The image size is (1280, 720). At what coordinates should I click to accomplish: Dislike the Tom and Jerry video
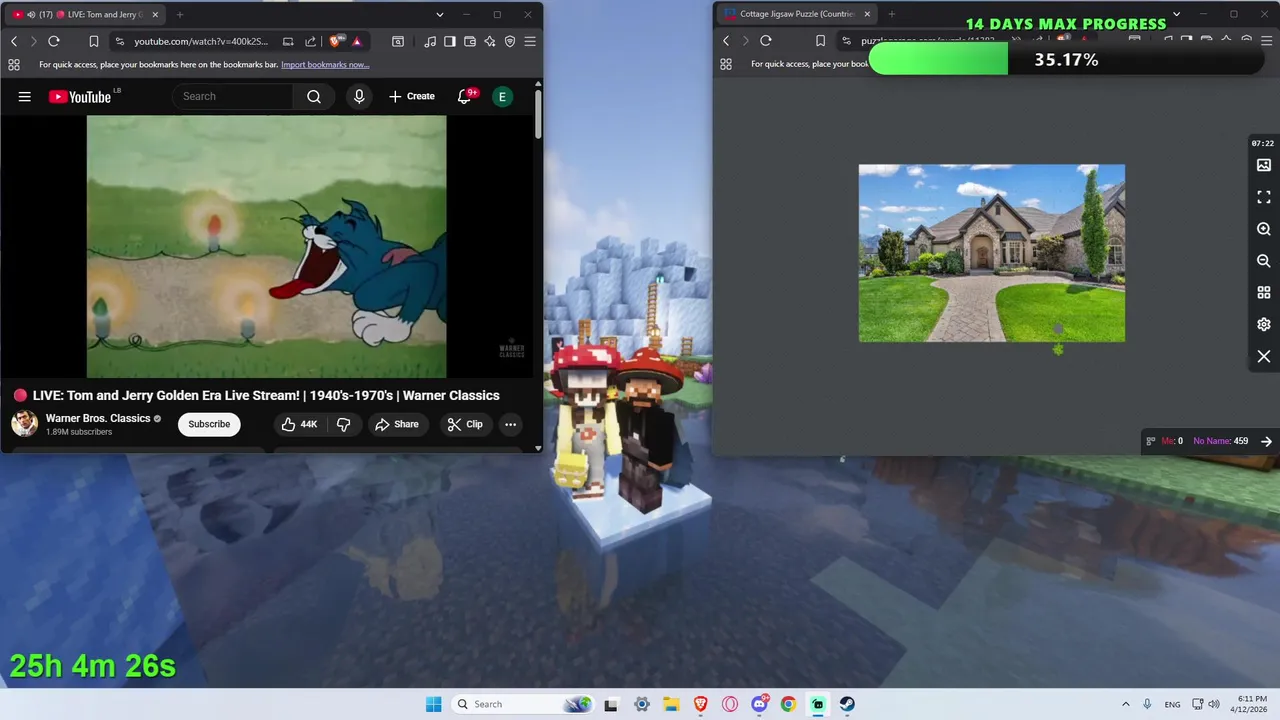coord(343,424)
